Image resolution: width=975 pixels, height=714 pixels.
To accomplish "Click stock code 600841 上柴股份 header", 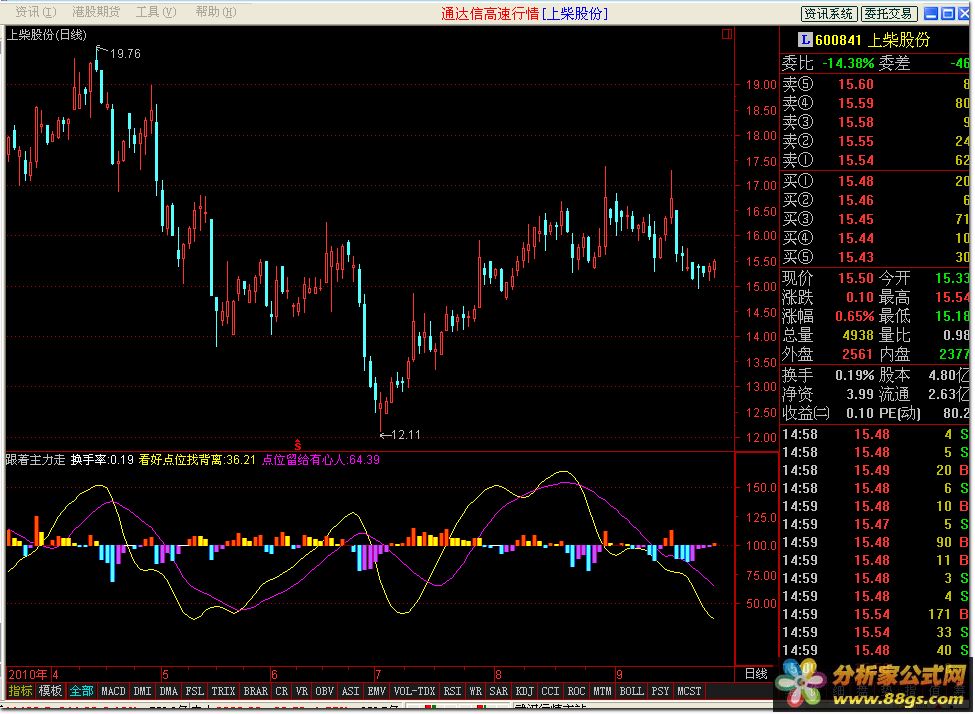I will 872,40.
